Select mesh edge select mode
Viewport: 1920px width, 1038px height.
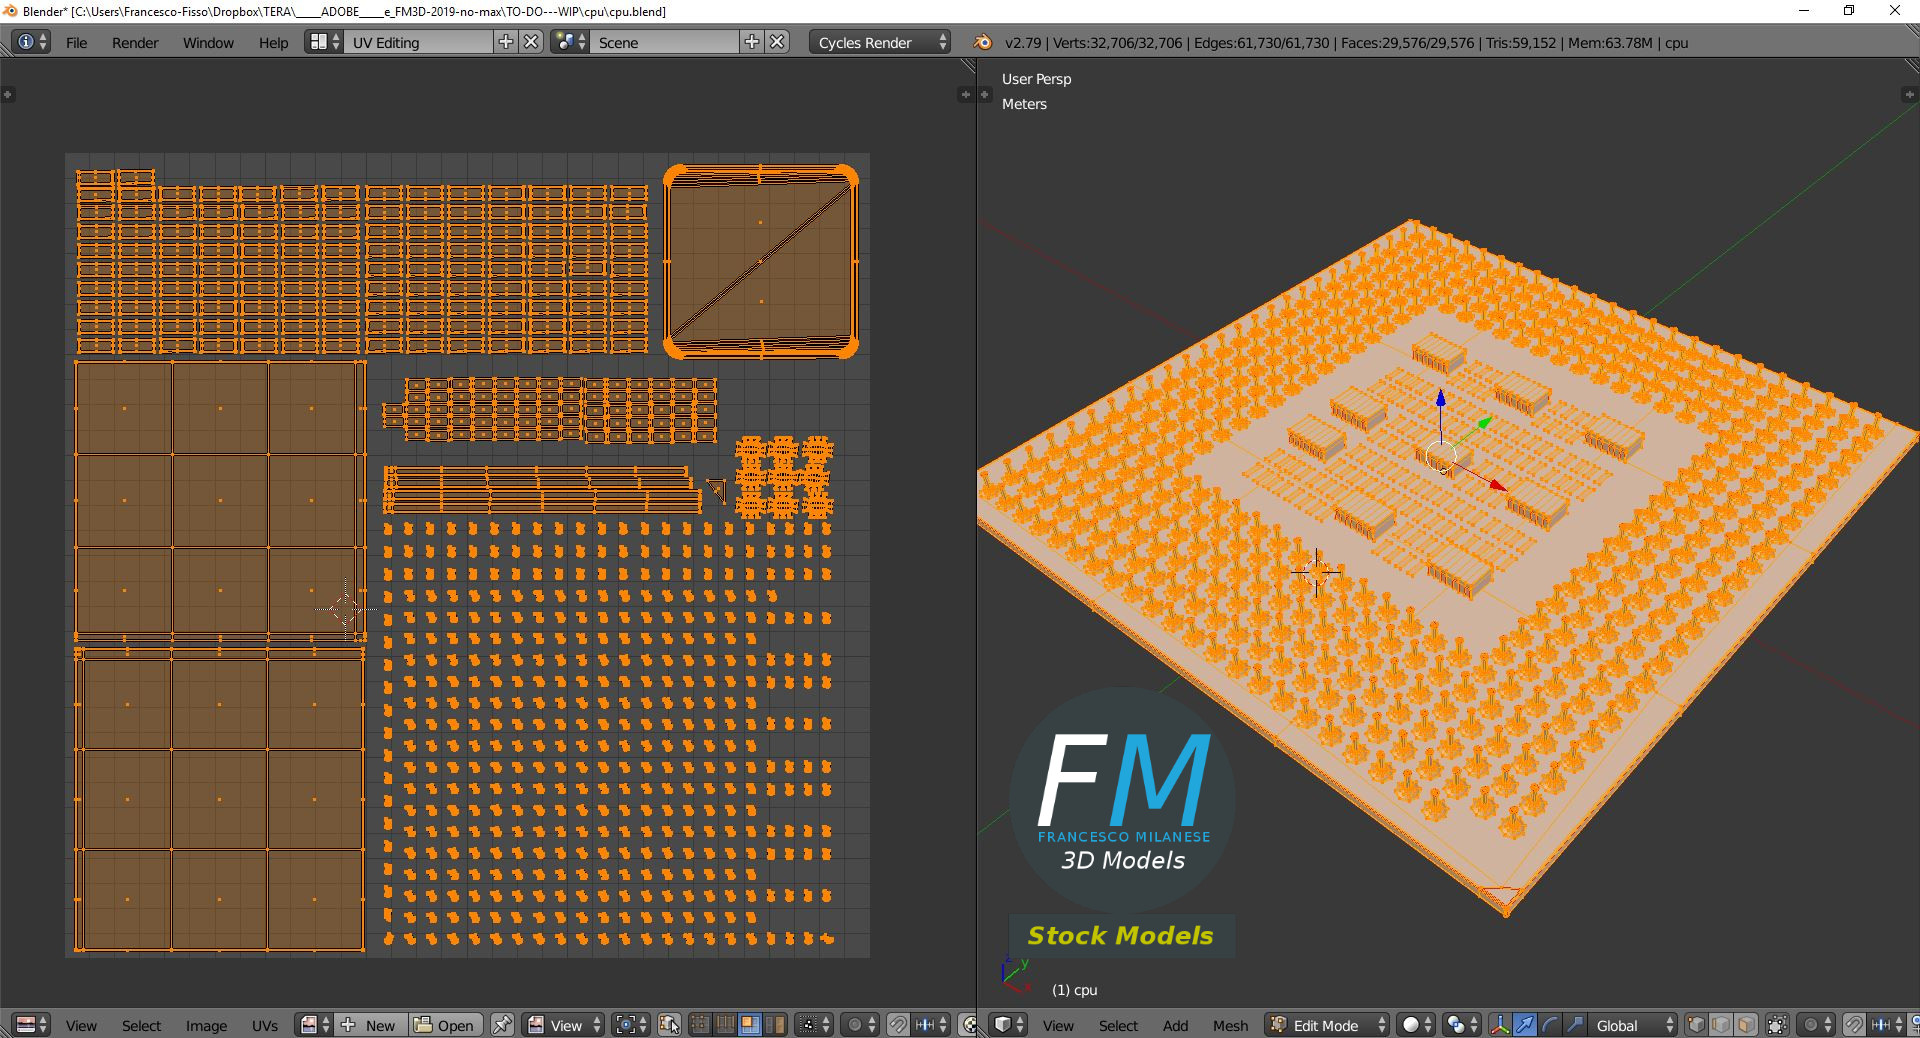[x=1721, y=1025]
